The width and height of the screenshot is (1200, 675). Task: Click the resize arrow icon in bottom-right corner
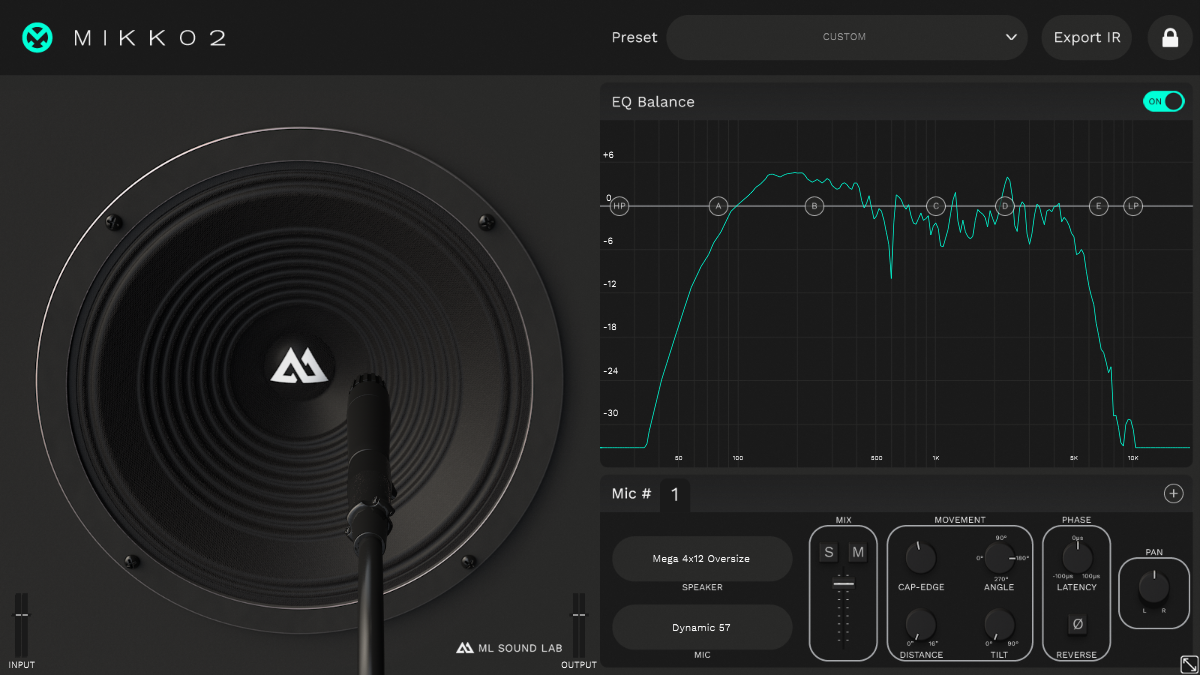tap(1190, 664)
